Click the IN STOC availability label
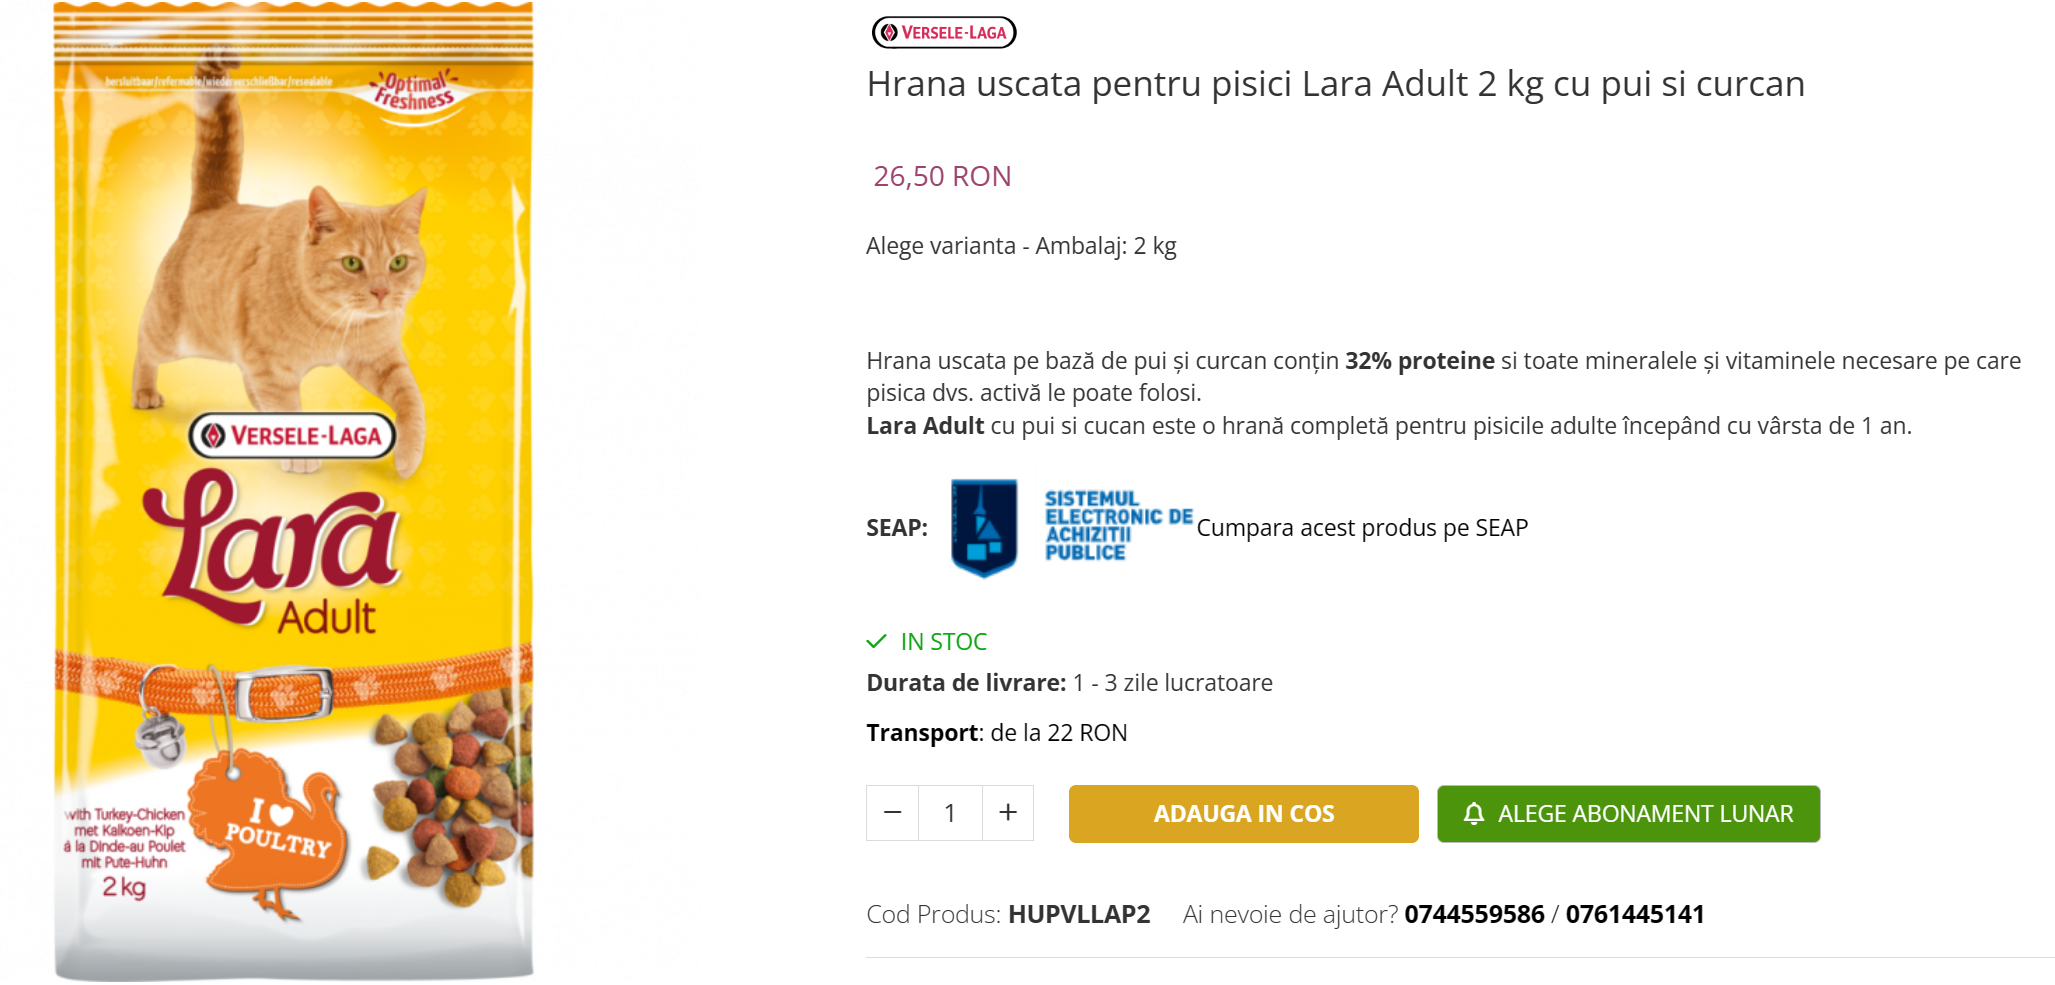 tap(944, 642)
